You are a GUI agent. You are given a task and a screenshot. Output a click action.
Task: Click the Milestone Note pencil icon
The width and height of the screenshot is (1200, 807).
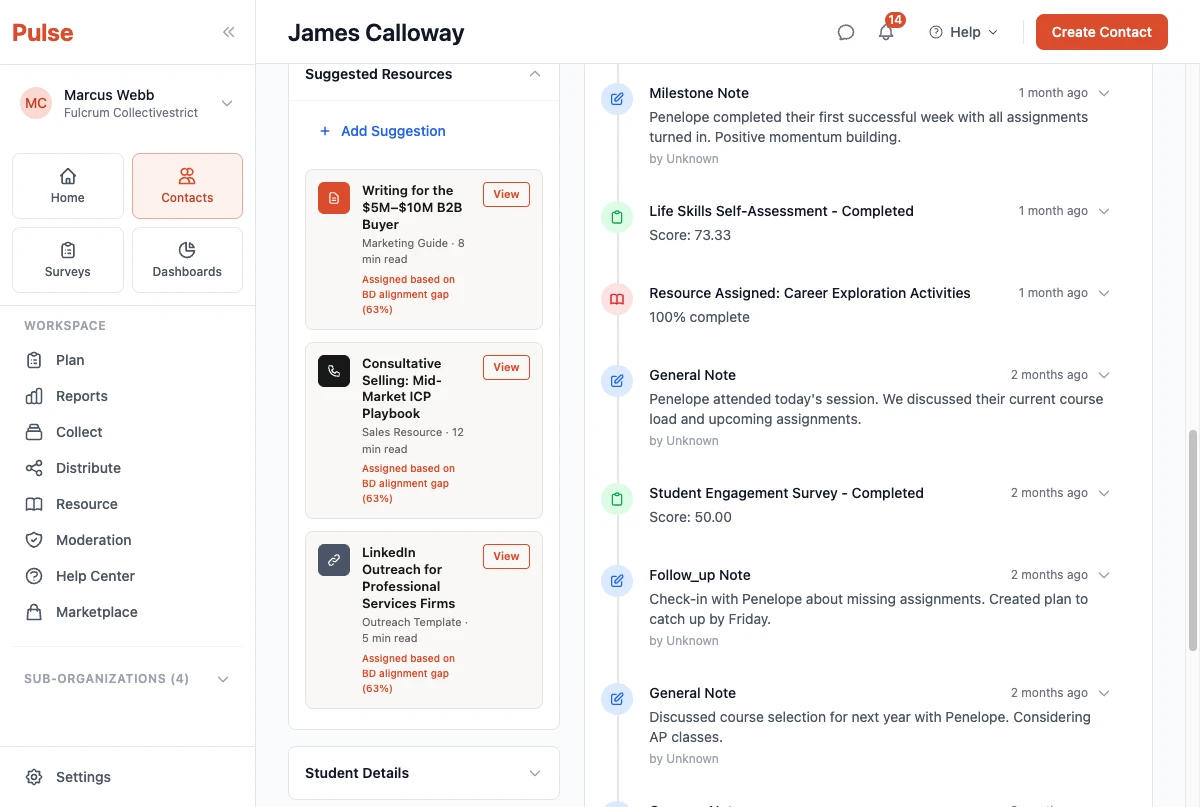coord(617,98)
